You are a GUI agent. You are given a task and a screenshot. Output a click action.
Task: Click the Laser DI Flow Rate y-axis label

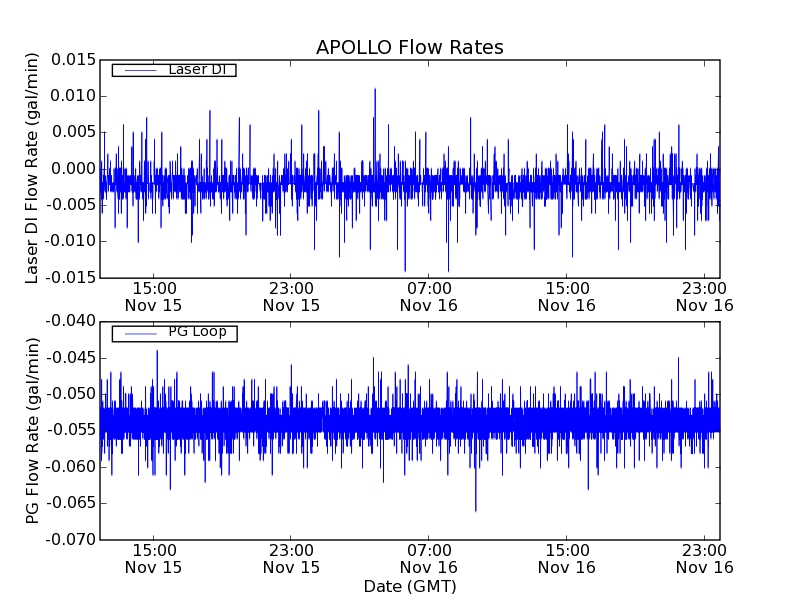pyautogui.click(x=32, y=169)
